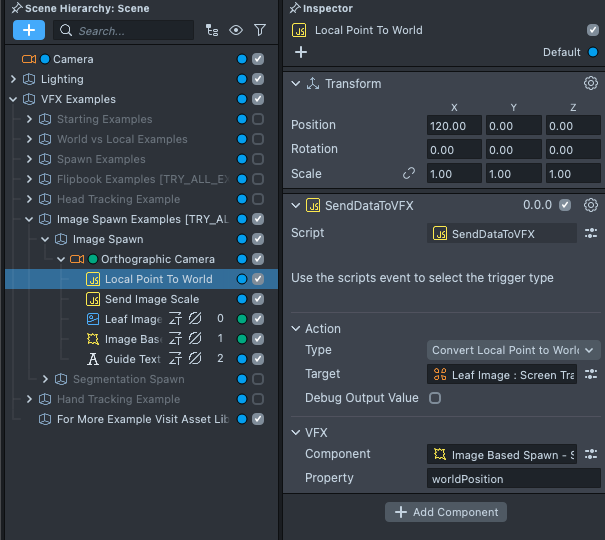Disable the SendDataToVFX component checkbox

click(566, 205)
